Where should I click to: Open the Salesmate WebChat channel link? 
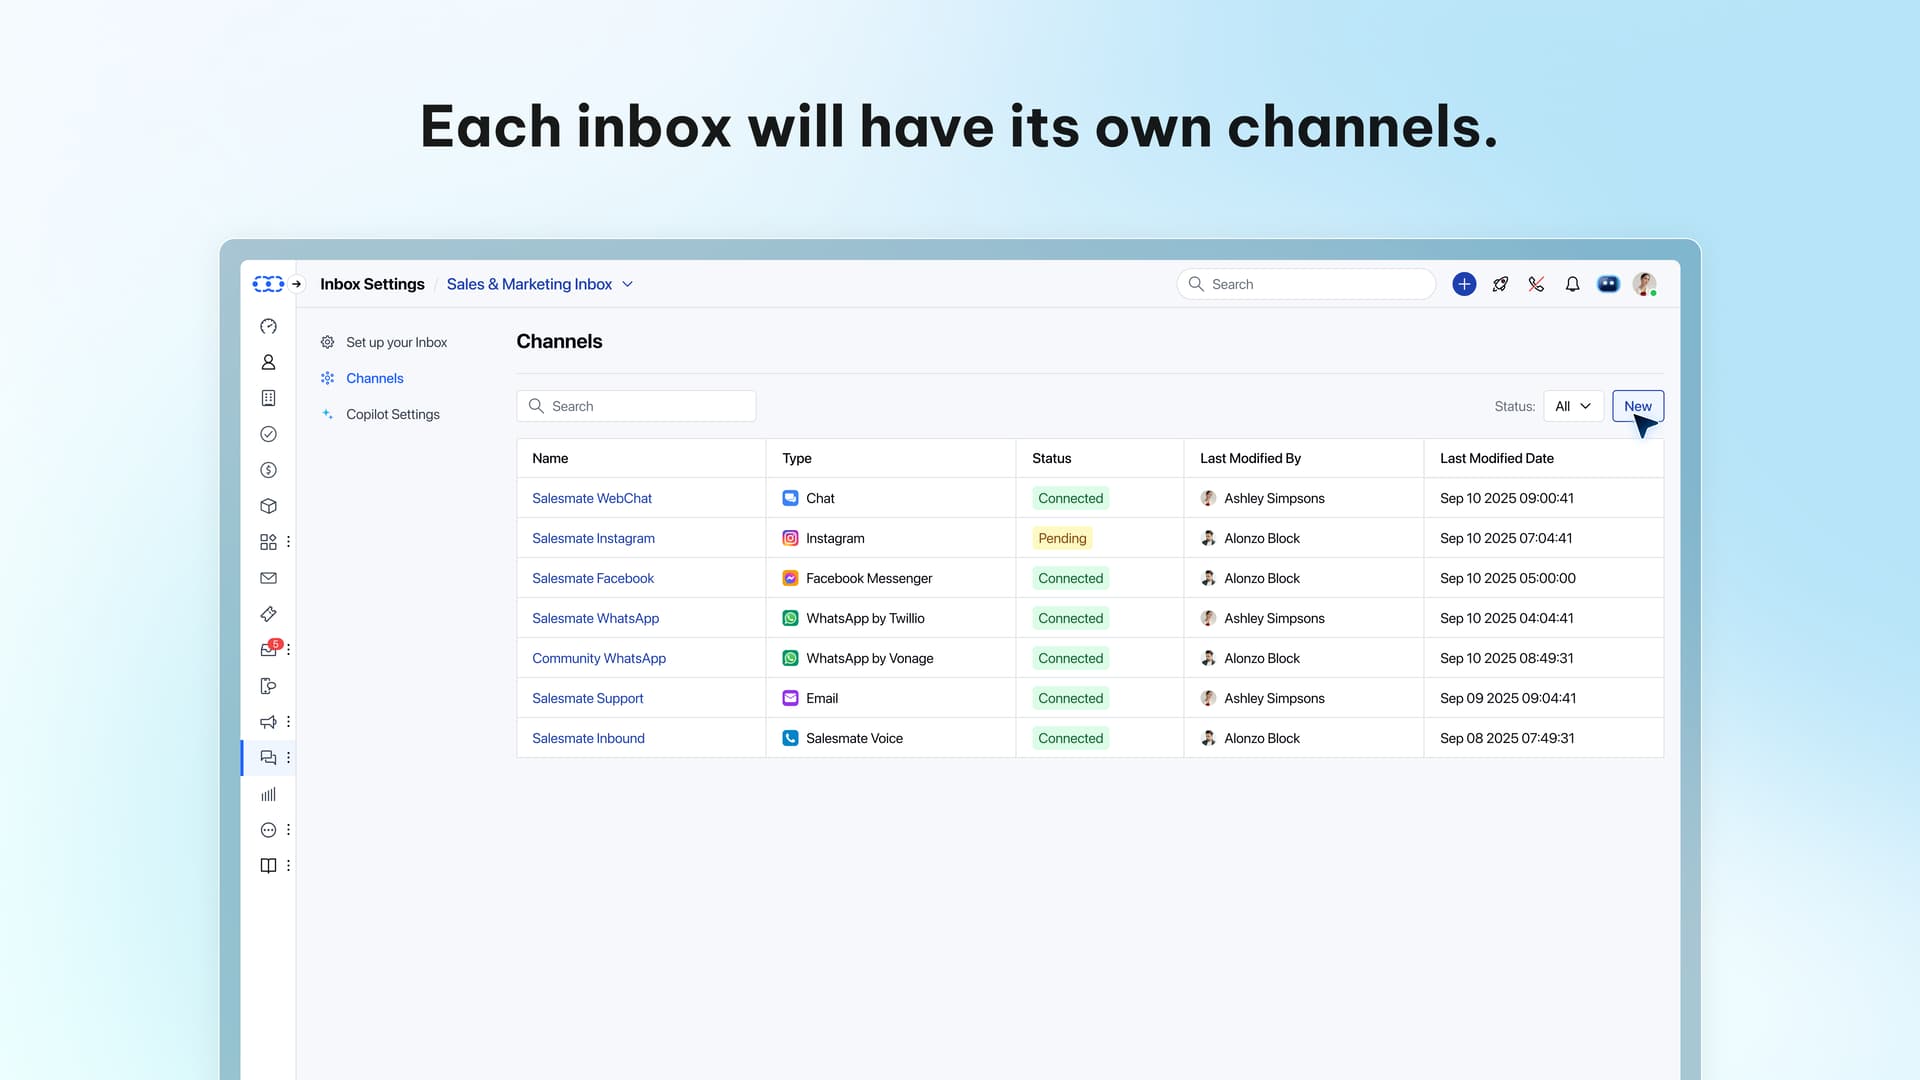[591, 498]
